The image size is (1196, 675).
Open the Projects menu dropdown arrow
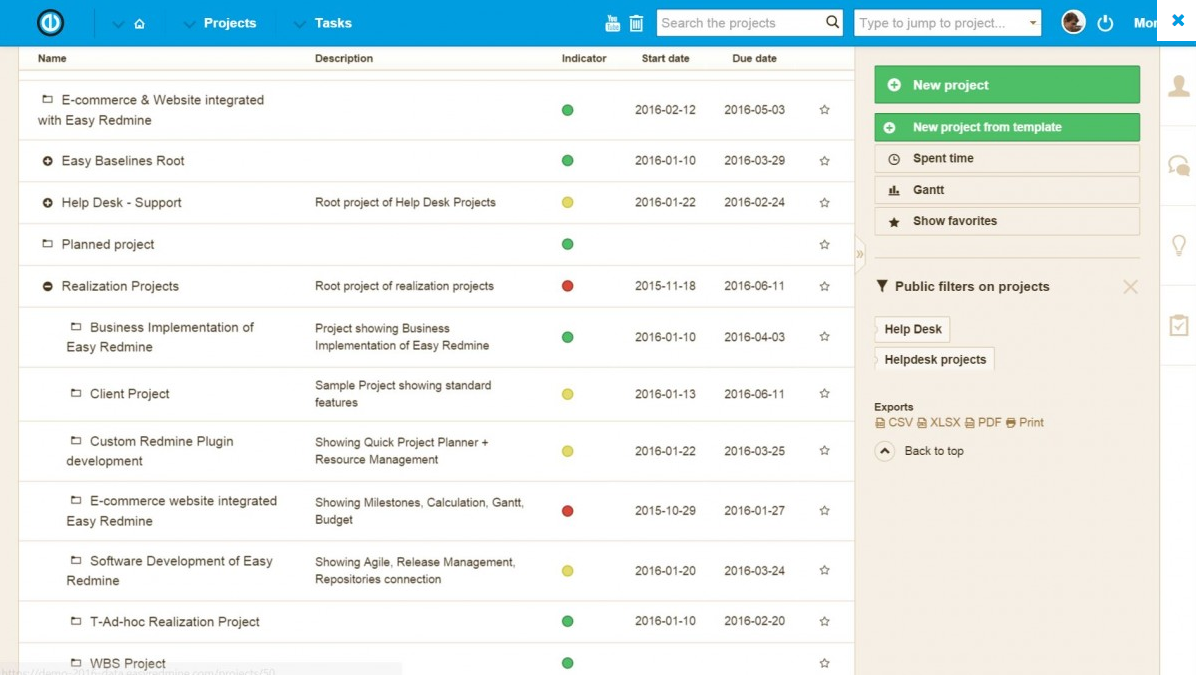pyautogui.click(x=189, y=24)
